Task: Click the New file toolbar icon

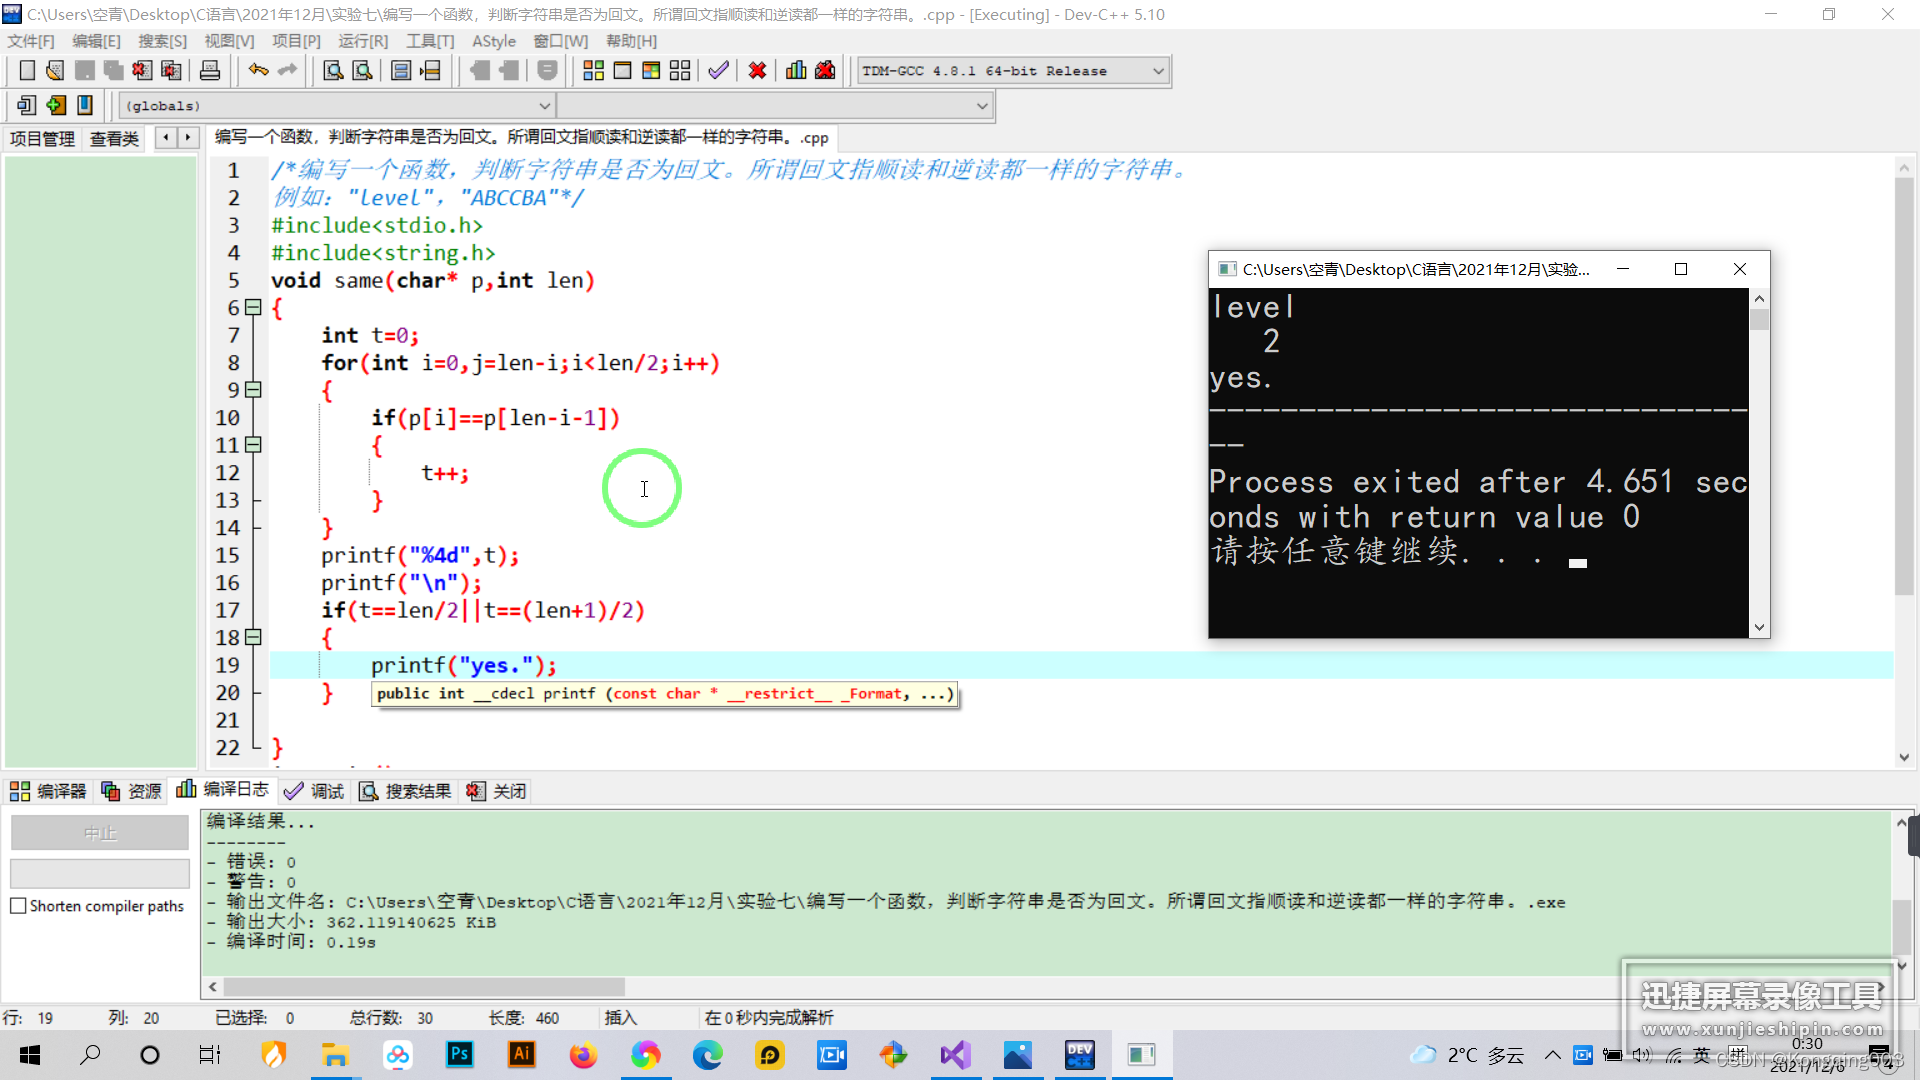Action: pos(27,71)
